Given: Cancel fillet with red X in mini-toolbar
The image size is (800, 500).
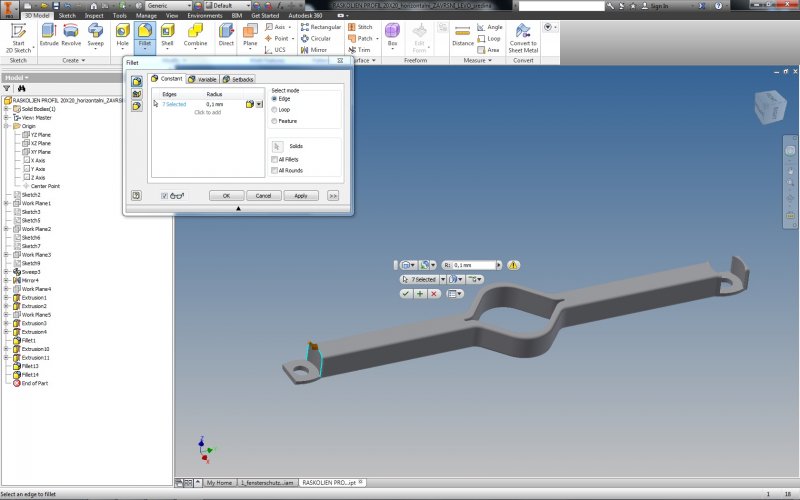Looking at the screenshot, I should 434,293.
